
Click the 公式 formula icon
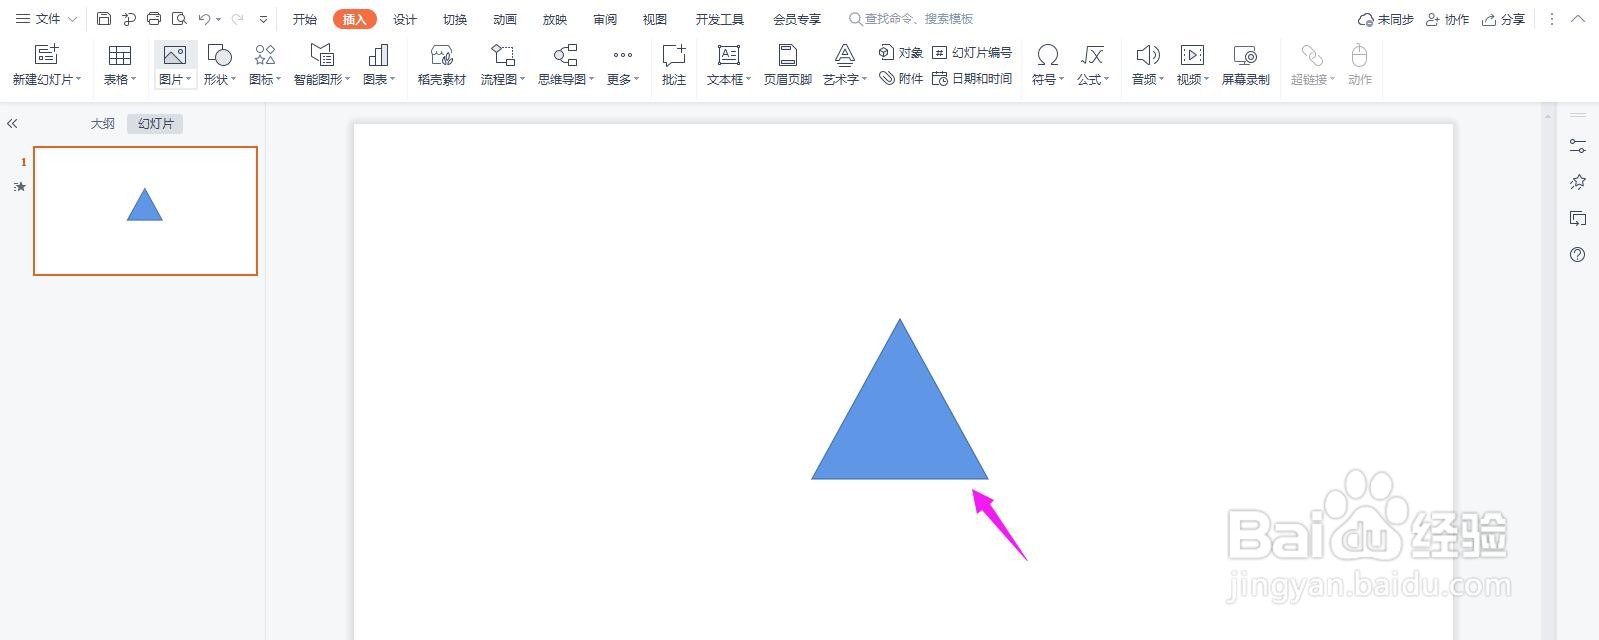click(x=1092, y=55)
